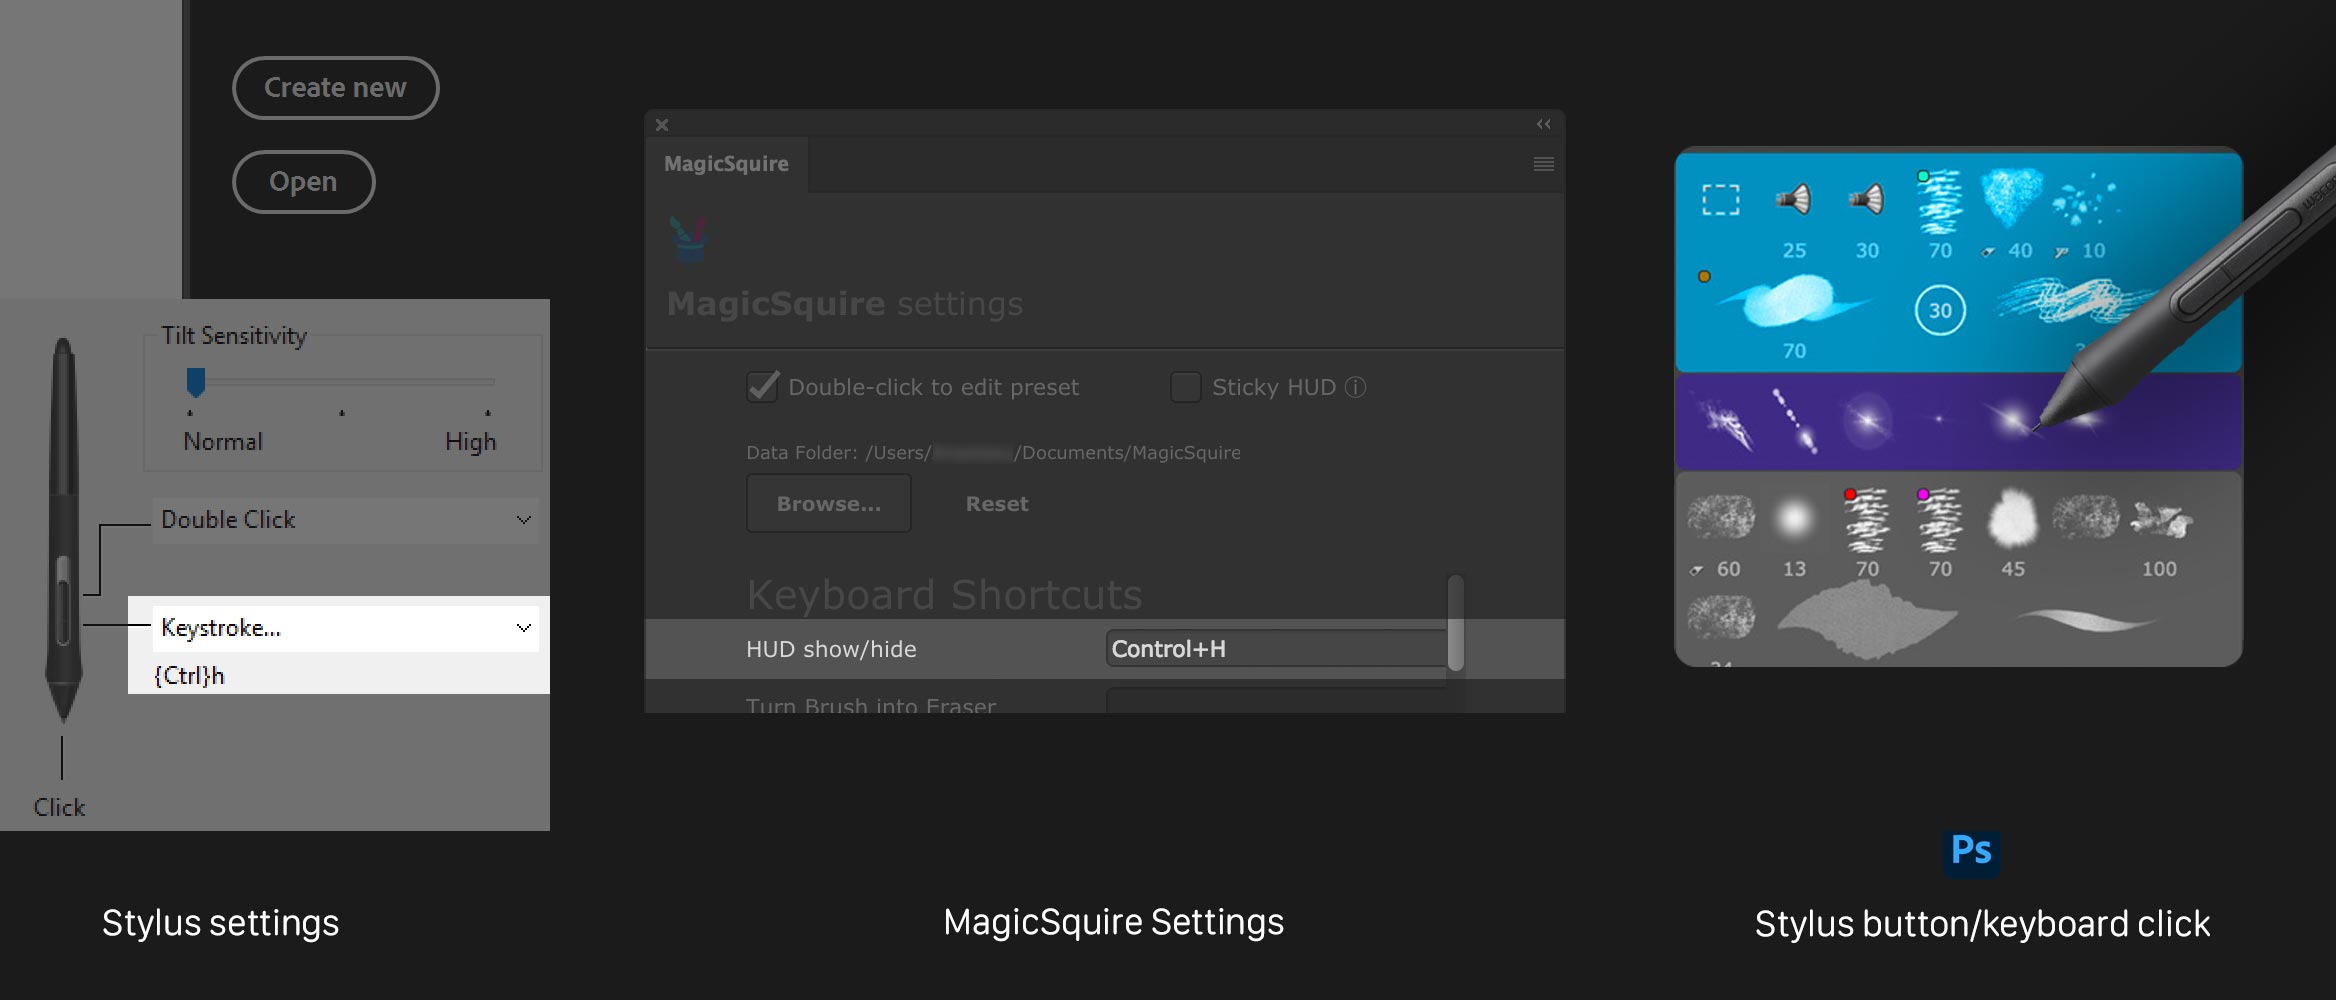Switch to the MagicSquire tab
The image size is (2336, 1000).
click(x=726, y=164)
